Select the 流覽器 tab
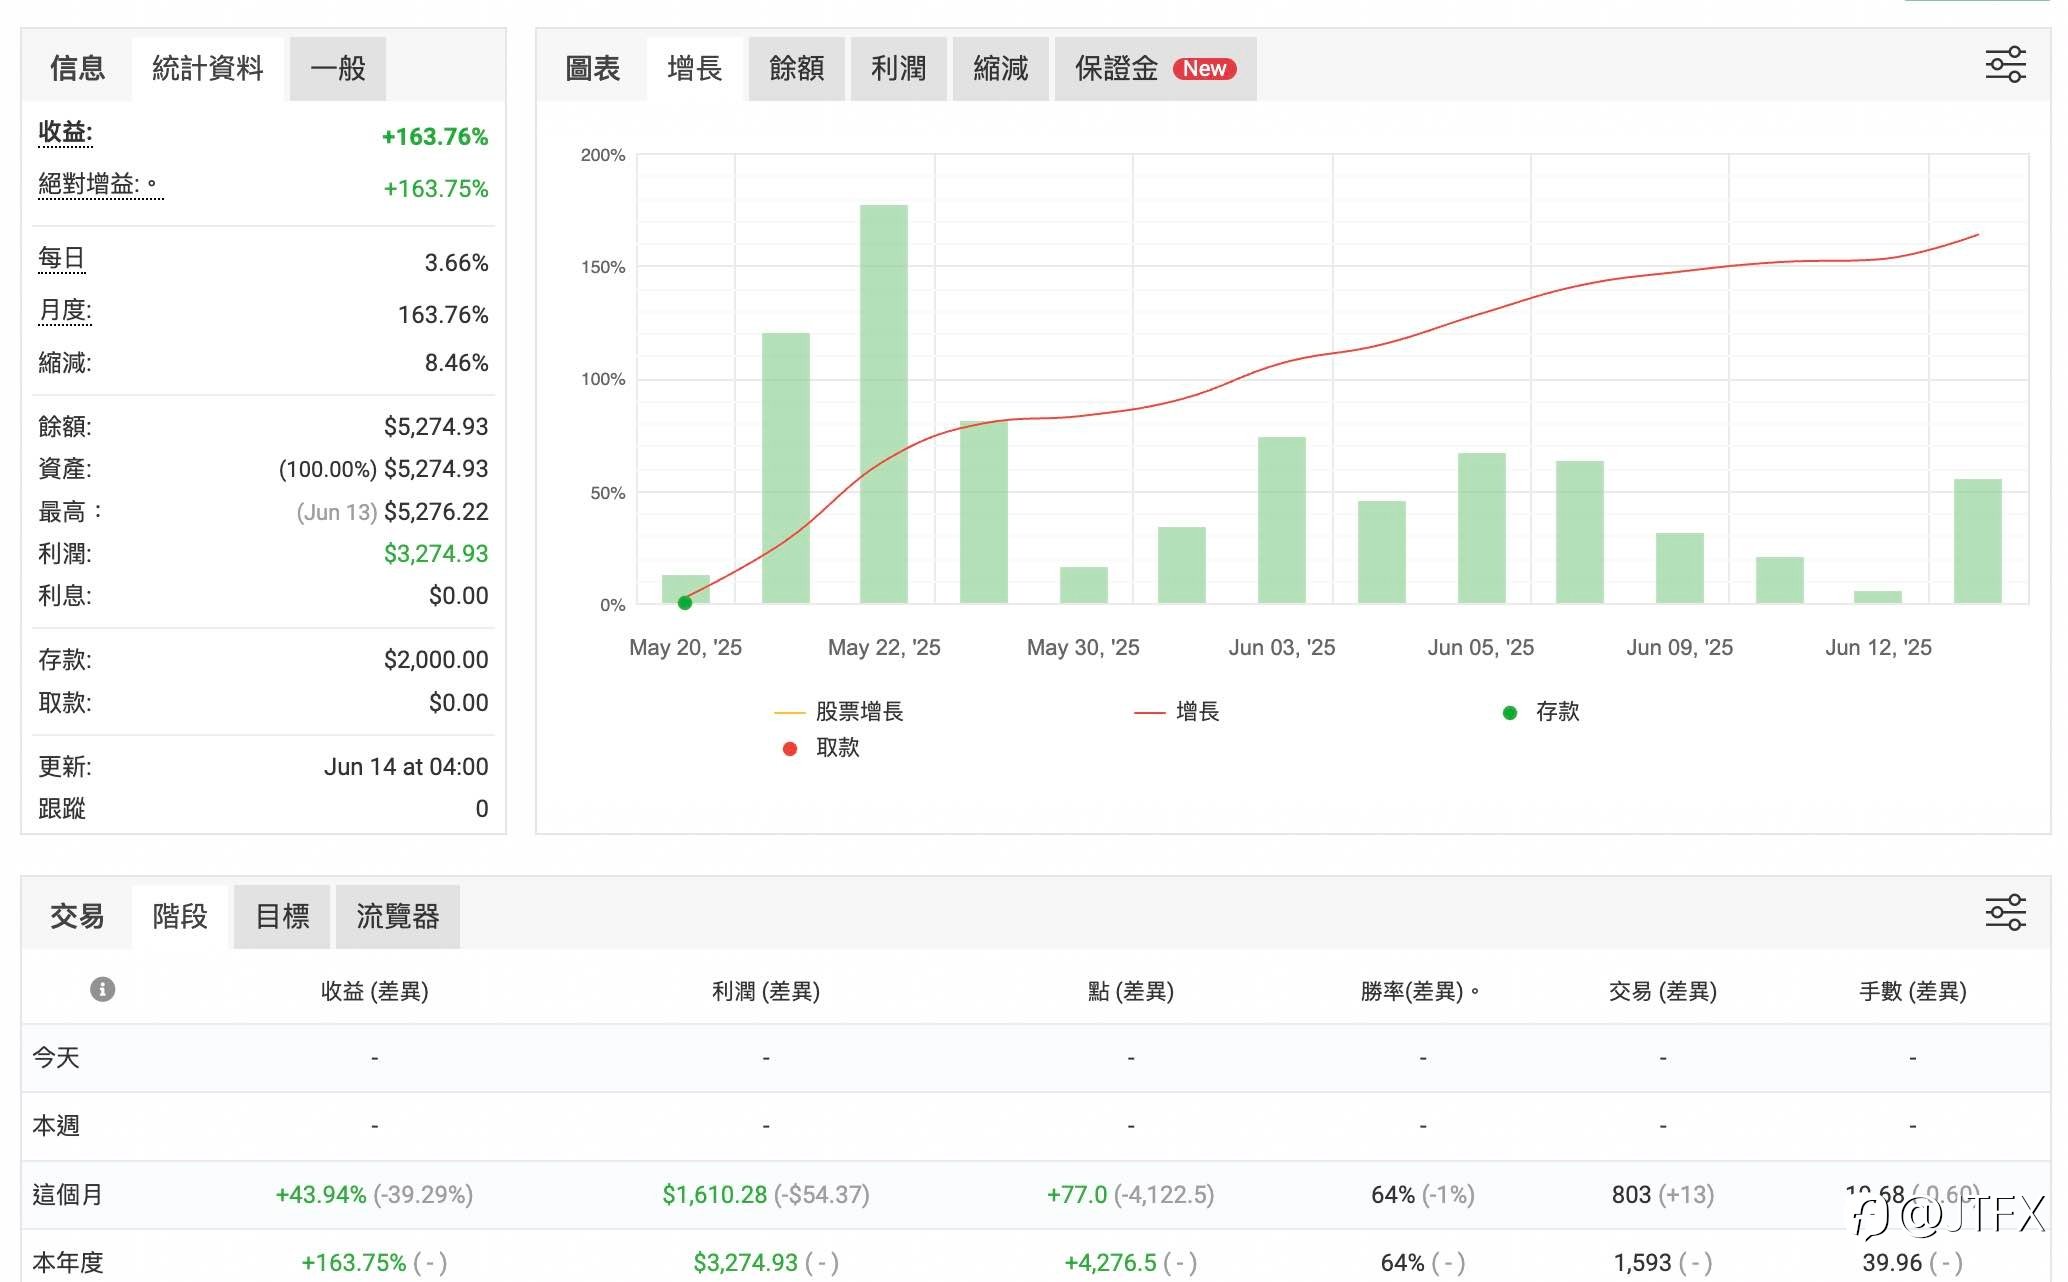The height and width of the screenshot is (1282, 2068). [398, 916]
